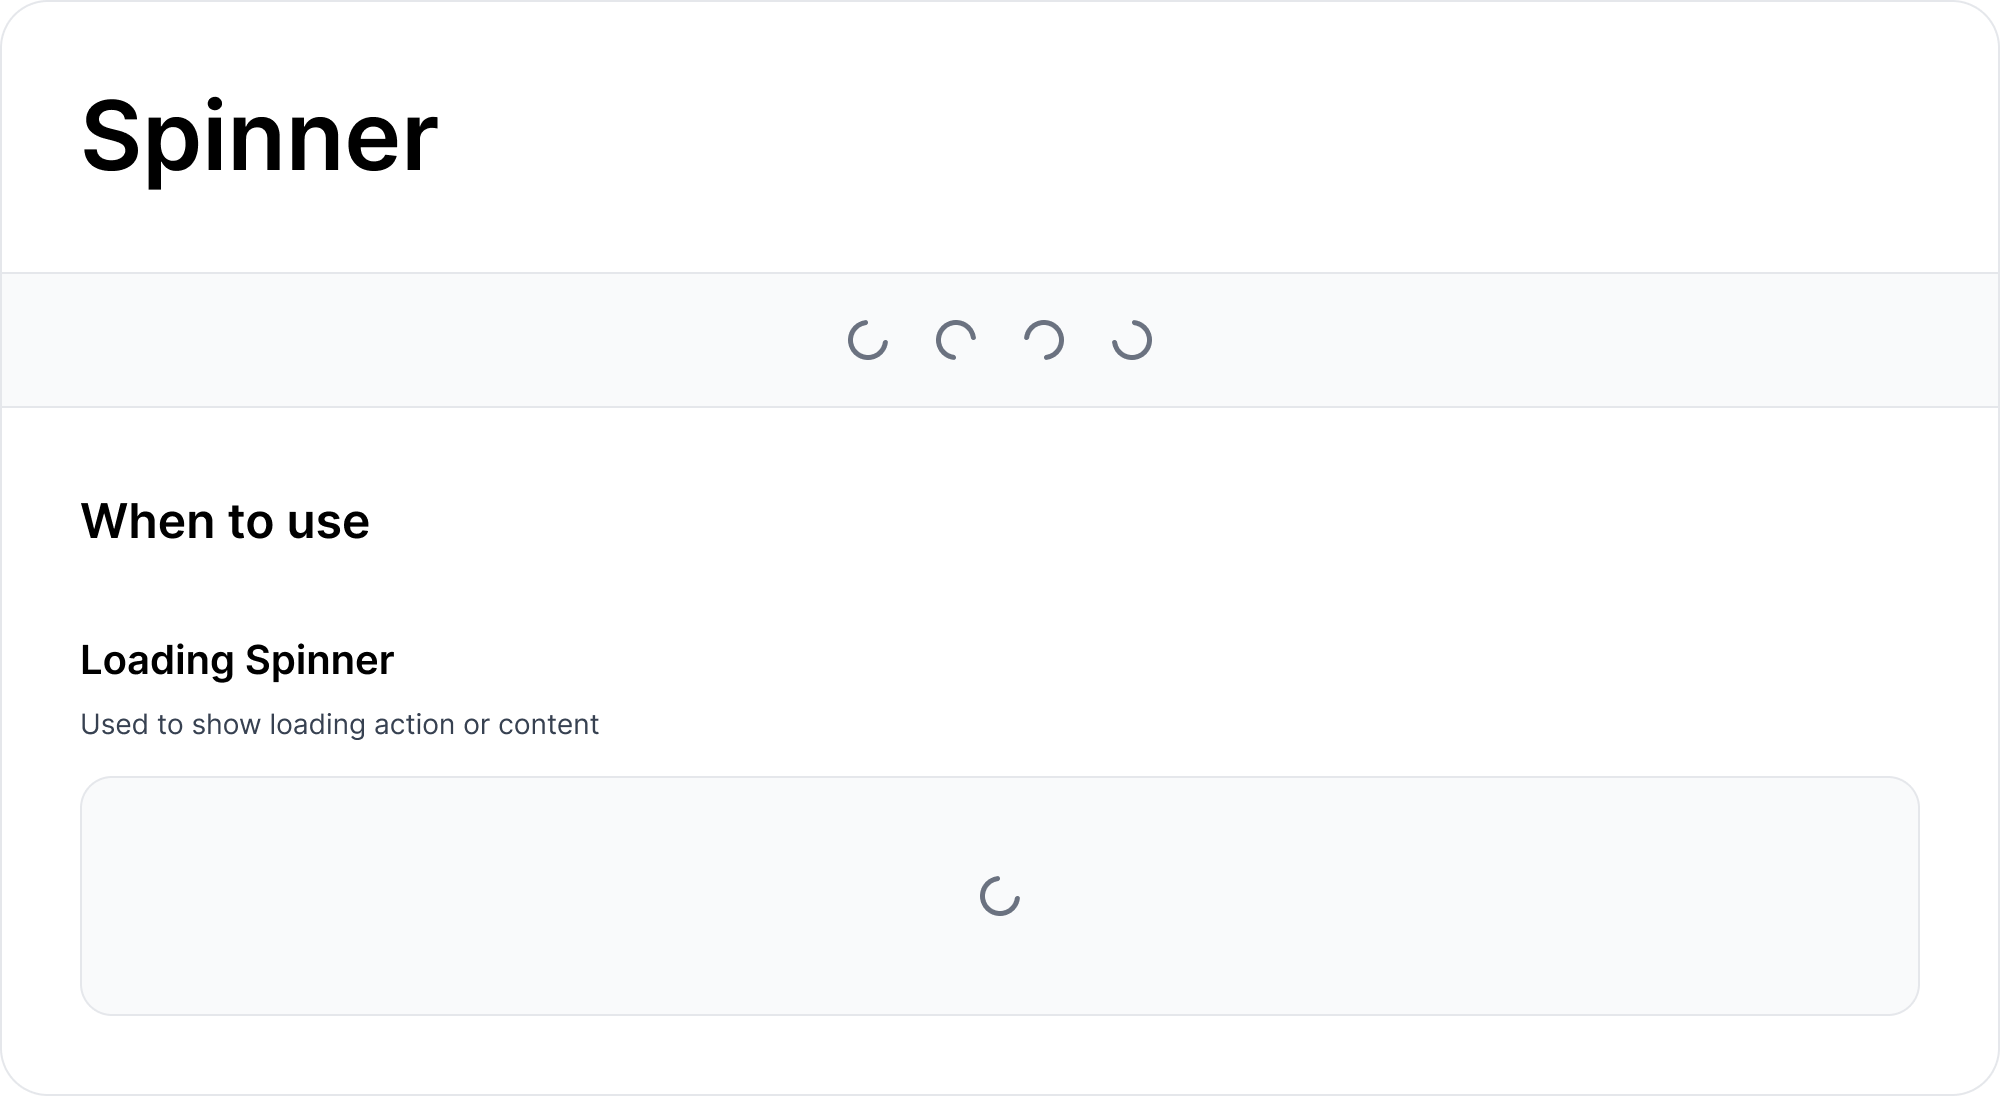This screenshot has height=1096, width=2000.
Task: Click the spinner icon with top-left gap
Action: click(x=1132, y=340)
